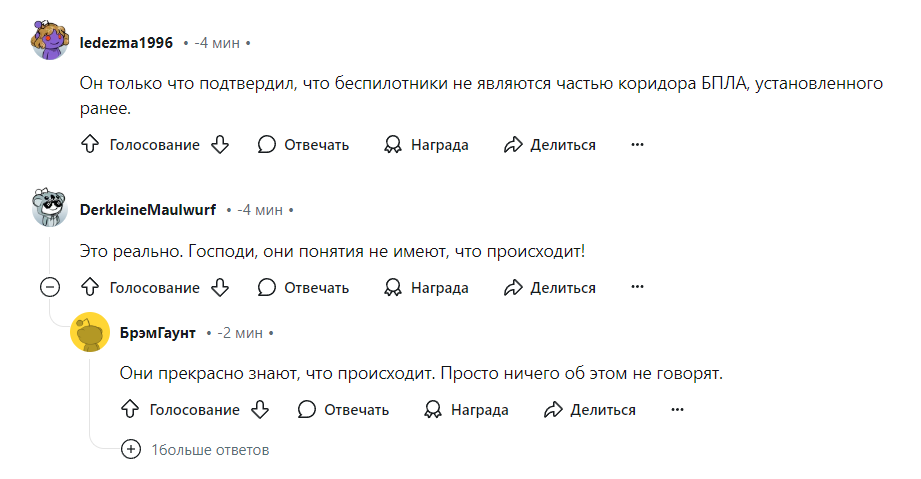The image size is (921, 479).
Task: Upvote ledezma1996's comment
Action: pyautogui.click(x=90, y=144)
